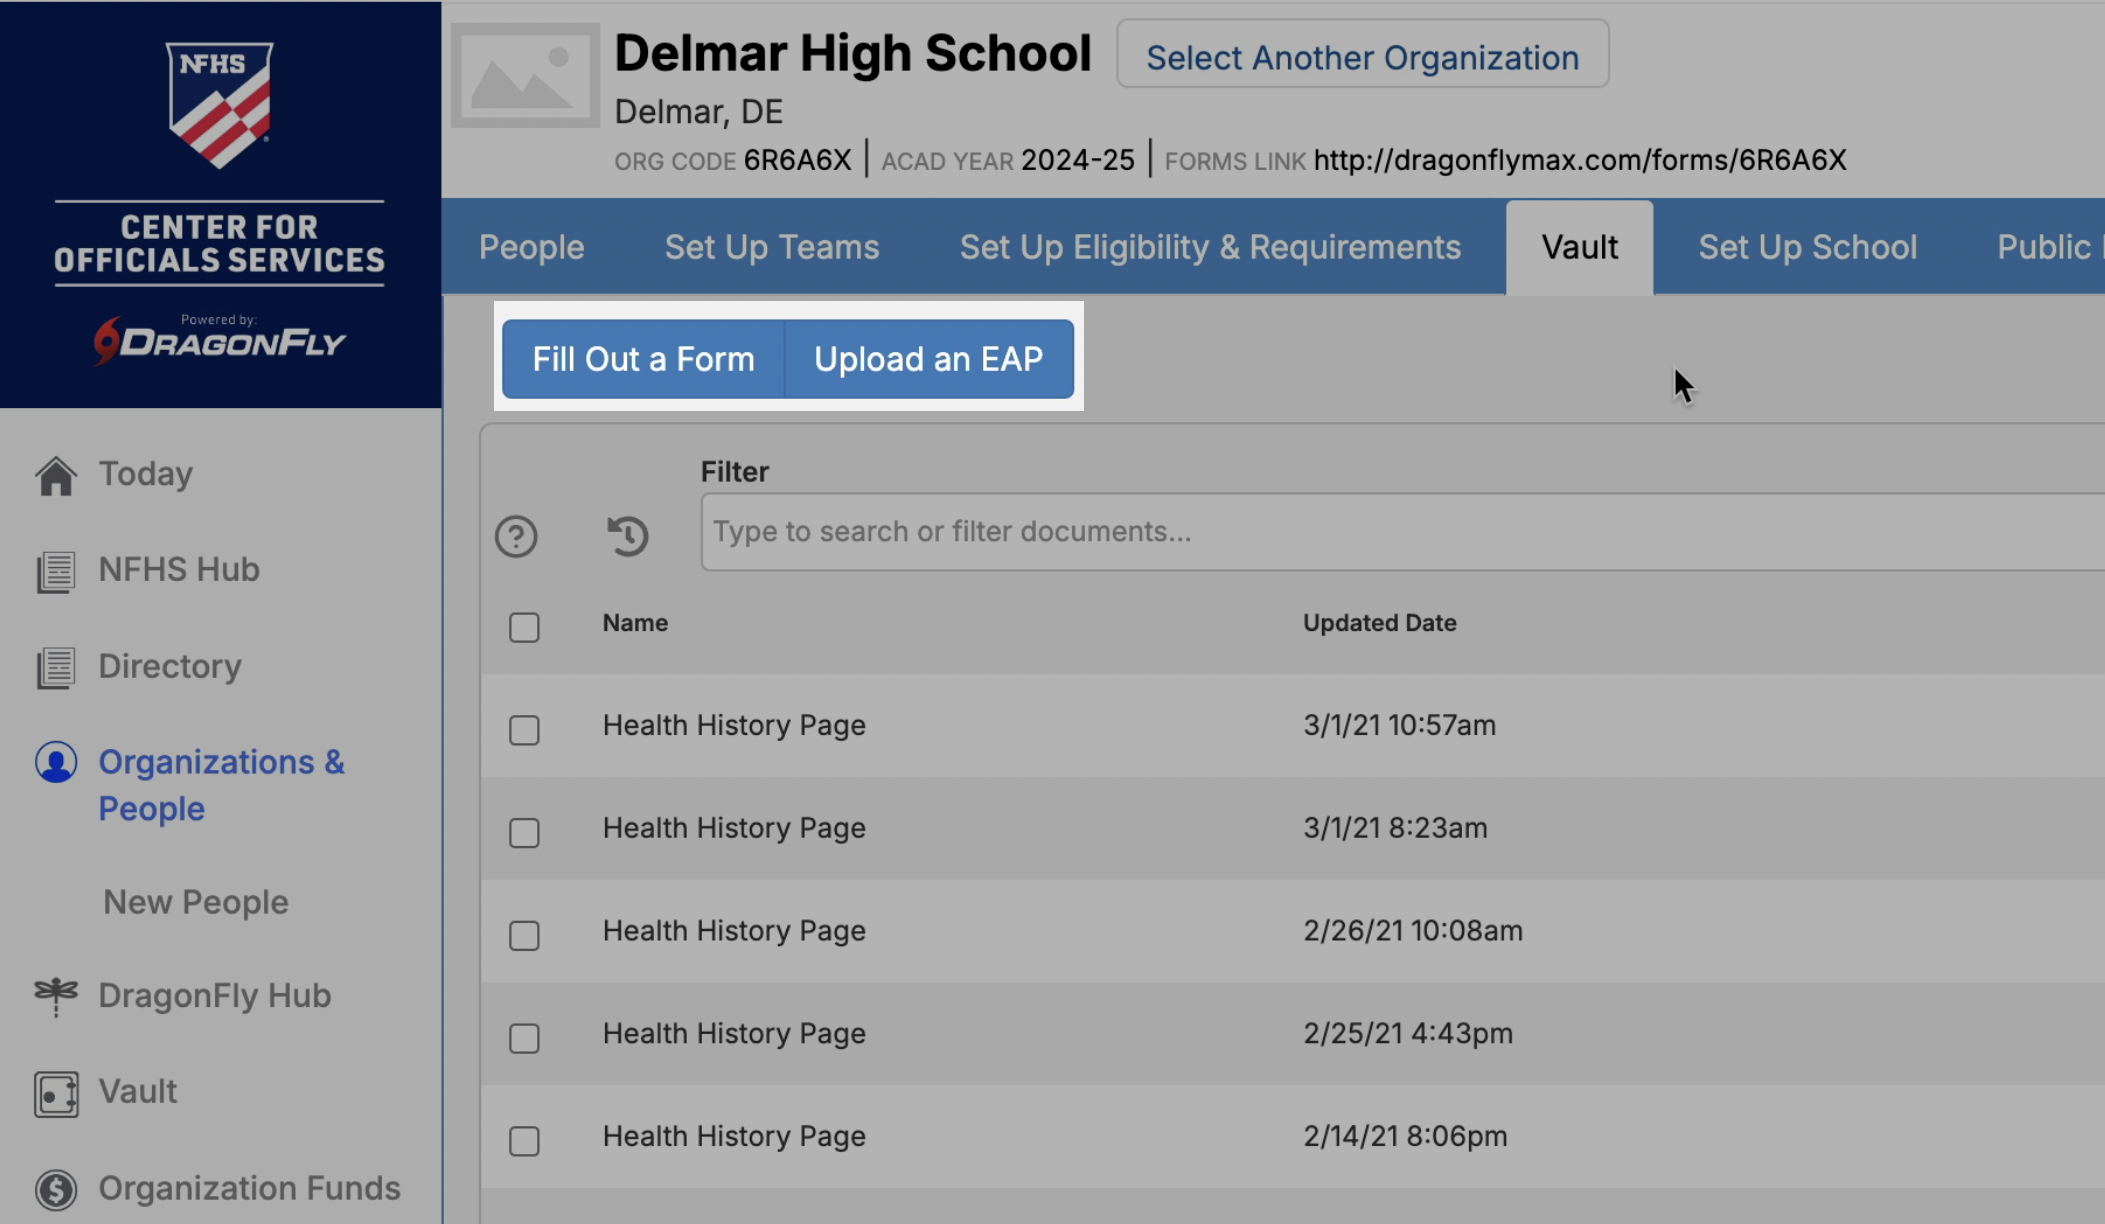
Task: Click the organization image placeholder thumbnail
Action: [526, 76]
